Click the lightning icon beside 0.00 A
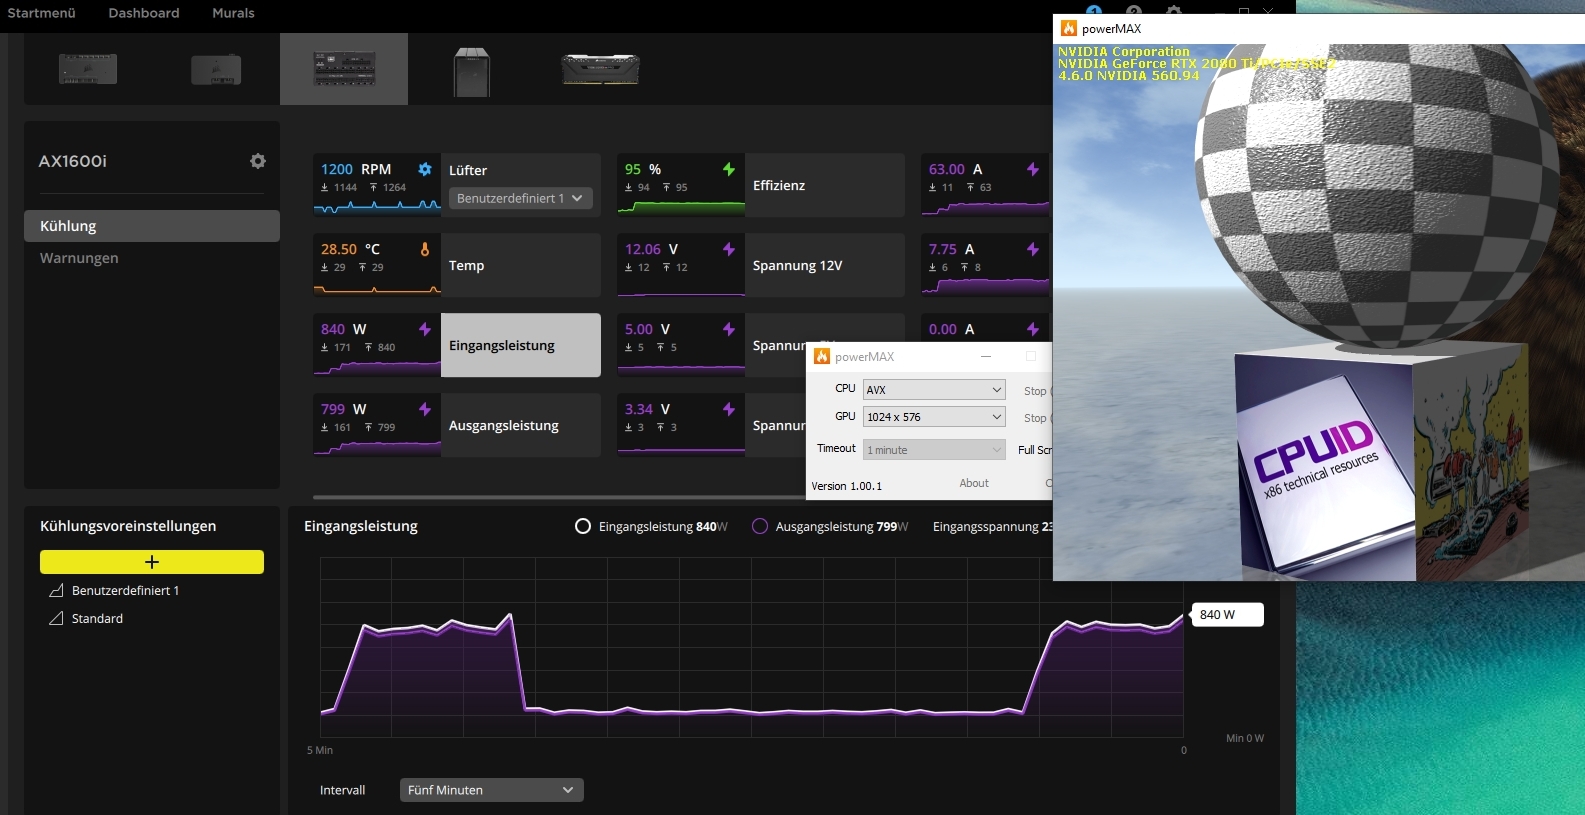Viewport: 1585px width, 815px height. (1033, 329)
